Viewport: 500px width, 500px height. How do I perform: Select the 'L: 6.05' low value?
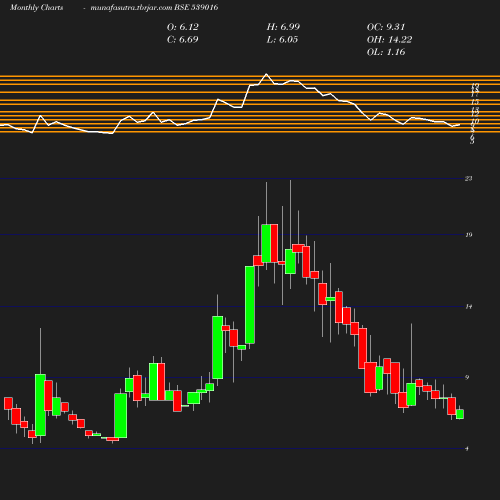coord(282,40)
